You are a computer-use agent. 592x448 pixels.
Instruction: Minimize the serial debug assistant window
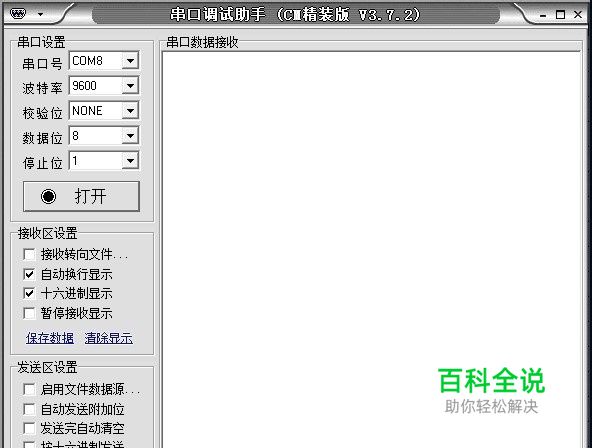[543, 15]
